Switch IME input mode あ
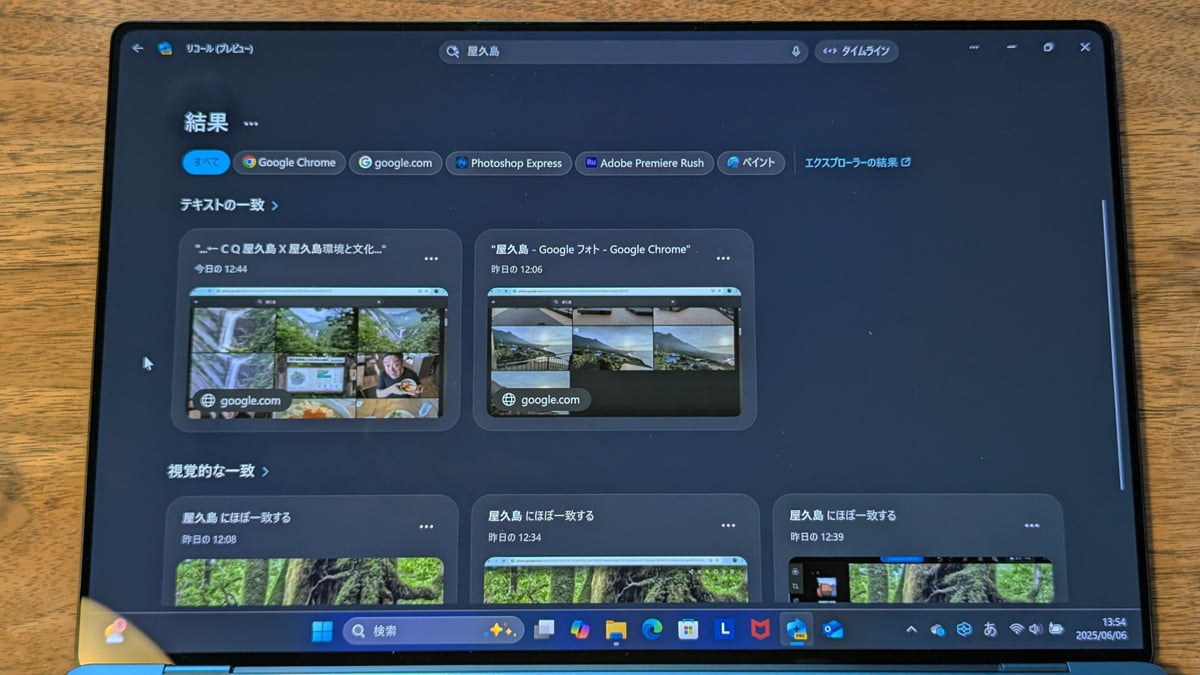 point(990,629)
